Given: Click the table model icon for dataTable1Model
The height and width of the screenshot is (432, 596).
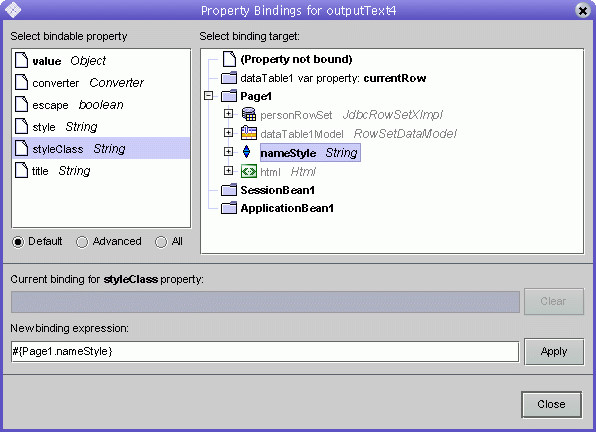Looking at the screenshot, I should pyautogui.click(x=249, y=133).
